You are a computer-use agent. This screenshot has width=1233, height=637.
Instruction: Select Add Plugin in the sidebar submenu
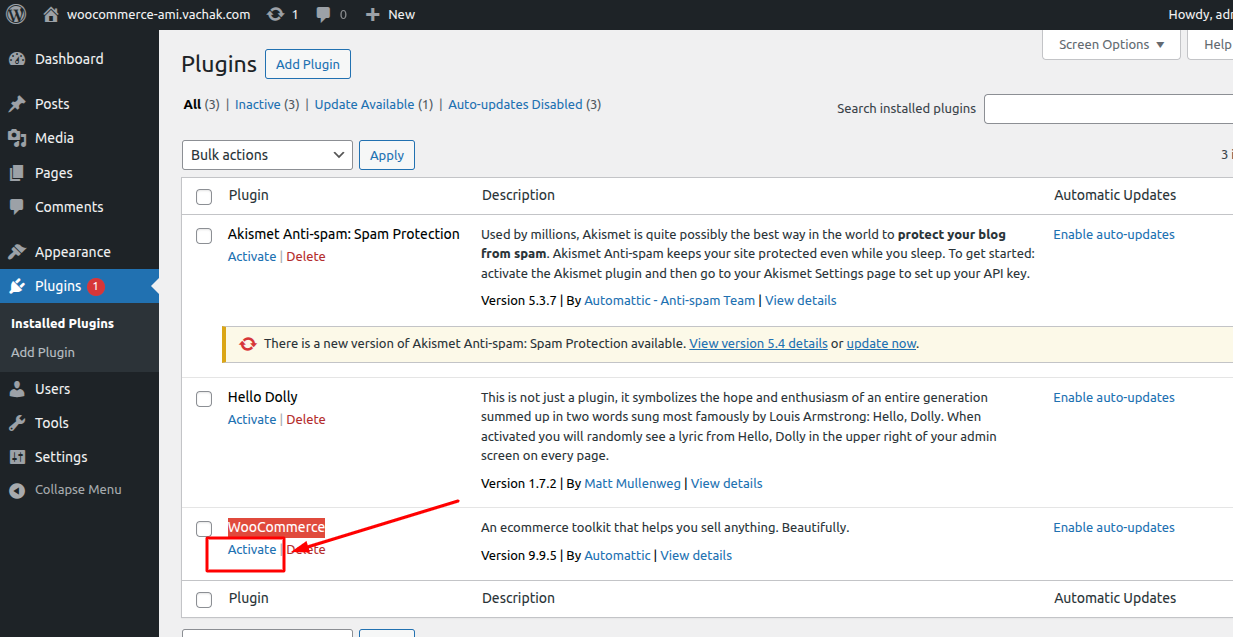coord(43,352)
